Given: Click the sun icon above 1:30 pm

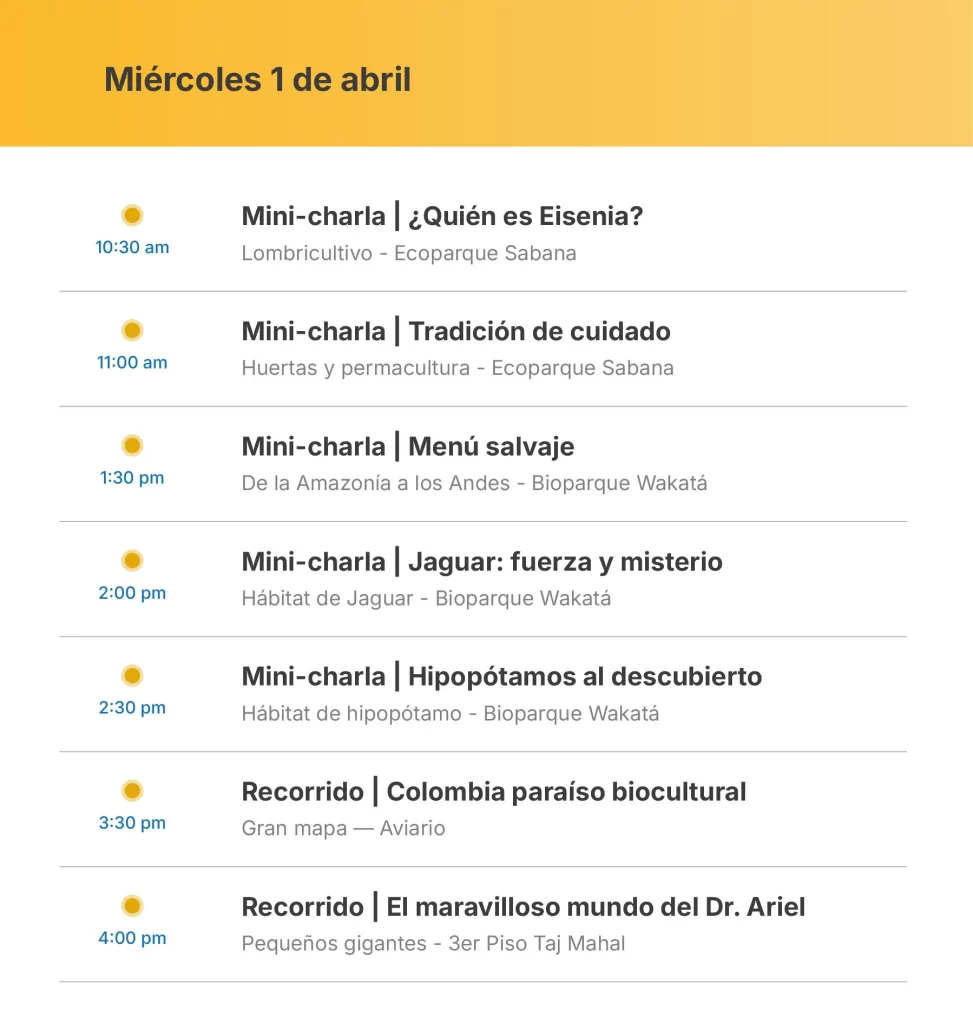Looking at the screenshot, I should coord(132,445).
